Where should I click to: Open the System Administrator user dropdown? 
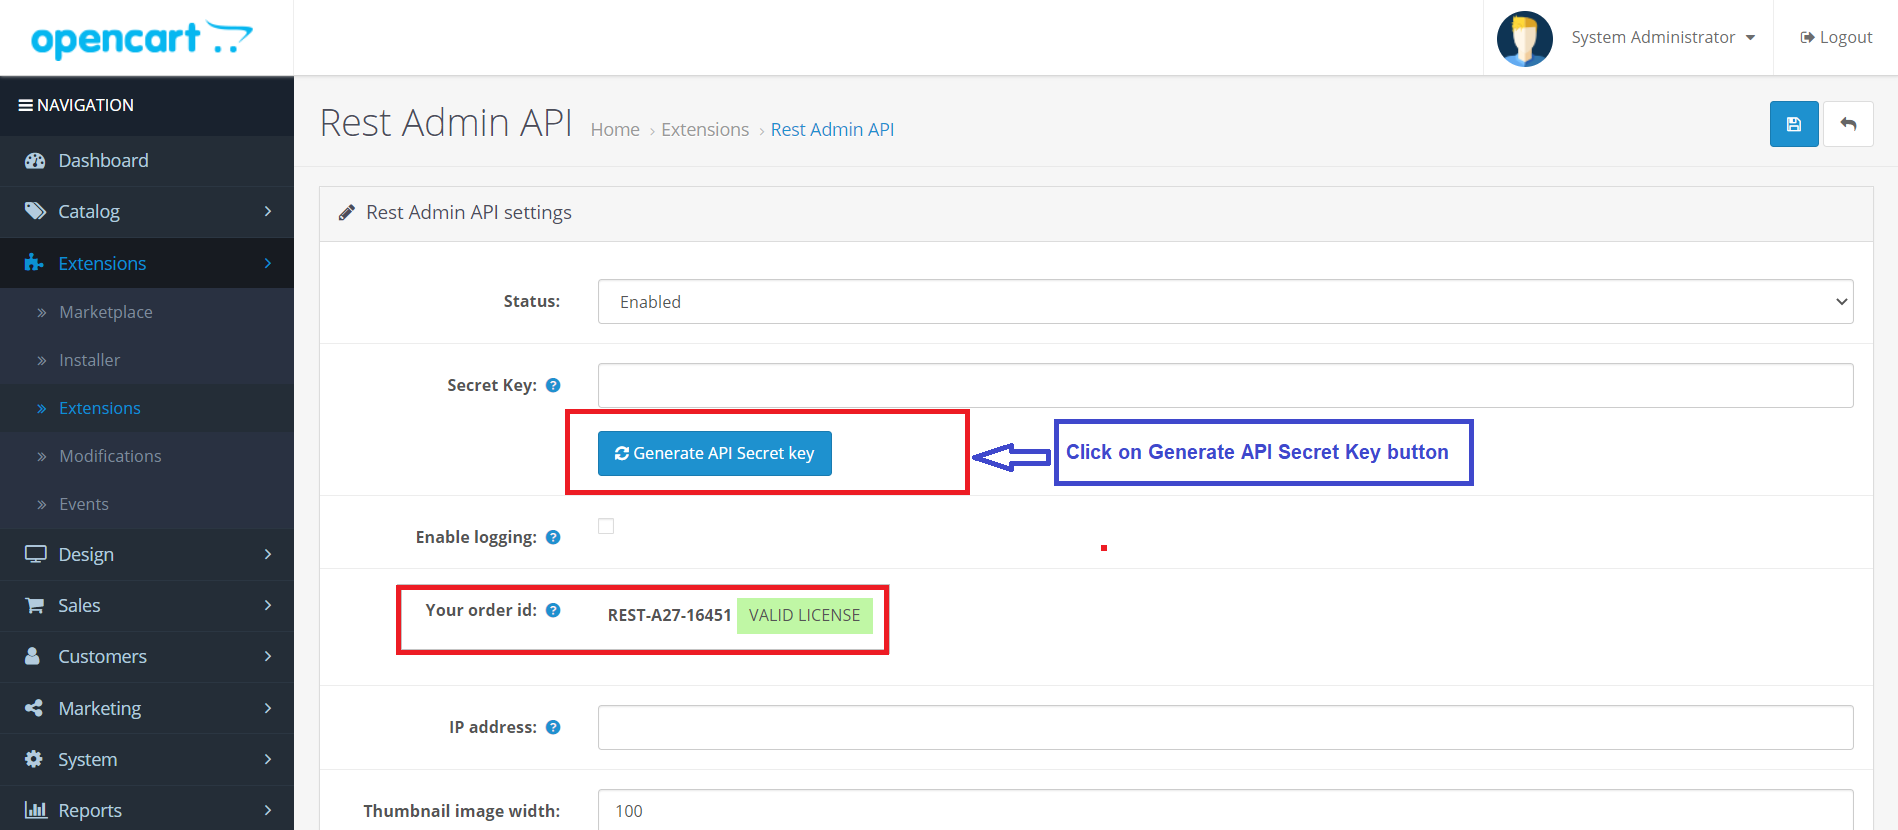[1663, 38]
